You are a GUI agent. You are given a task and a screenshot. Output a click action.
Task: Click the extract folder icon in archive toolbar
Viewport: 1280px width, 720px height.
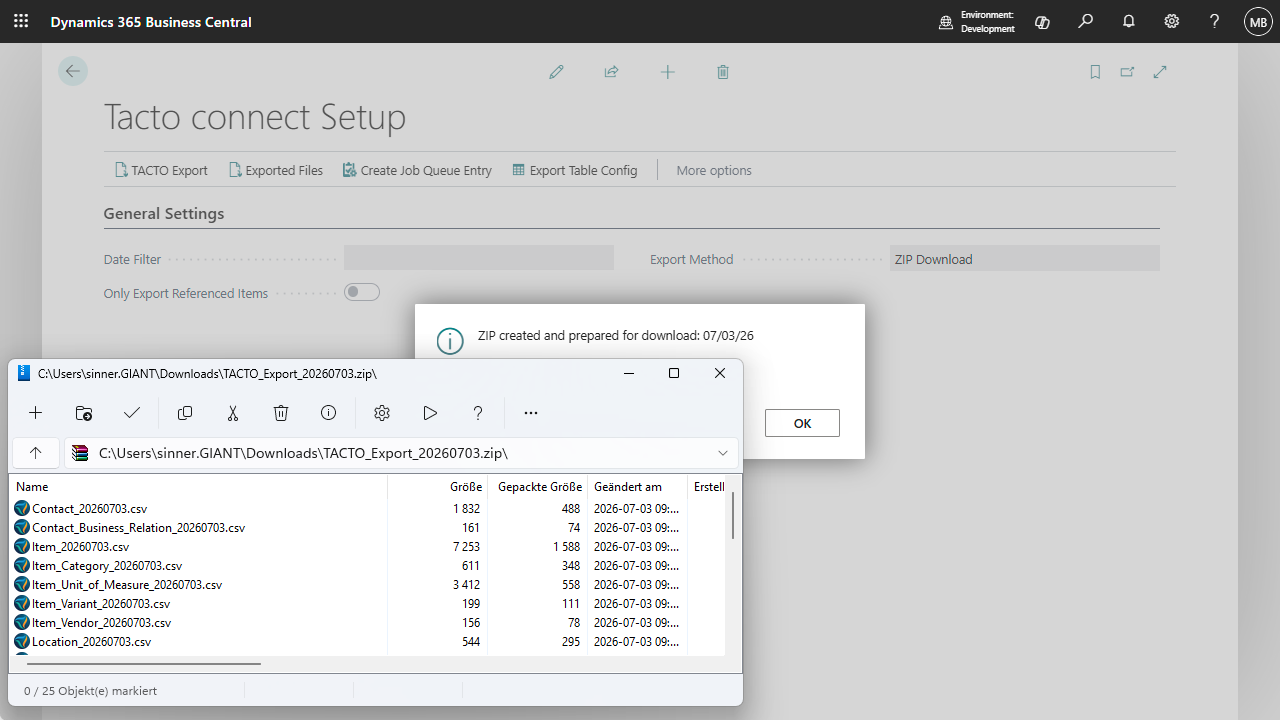pyautogui.click(x=84, y=413)
